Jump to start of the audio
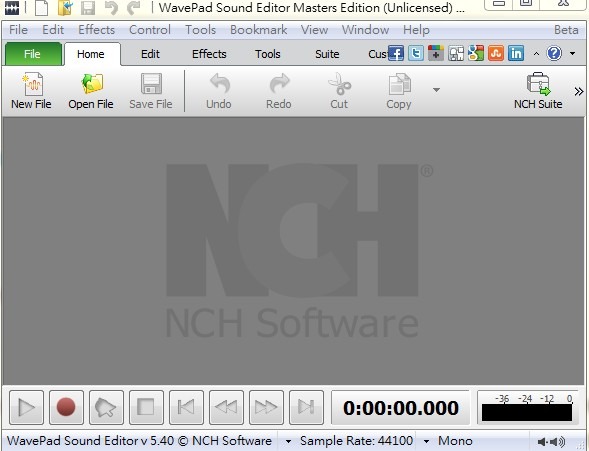This screenshot has height=451, width=589. [x=186, y=407]
